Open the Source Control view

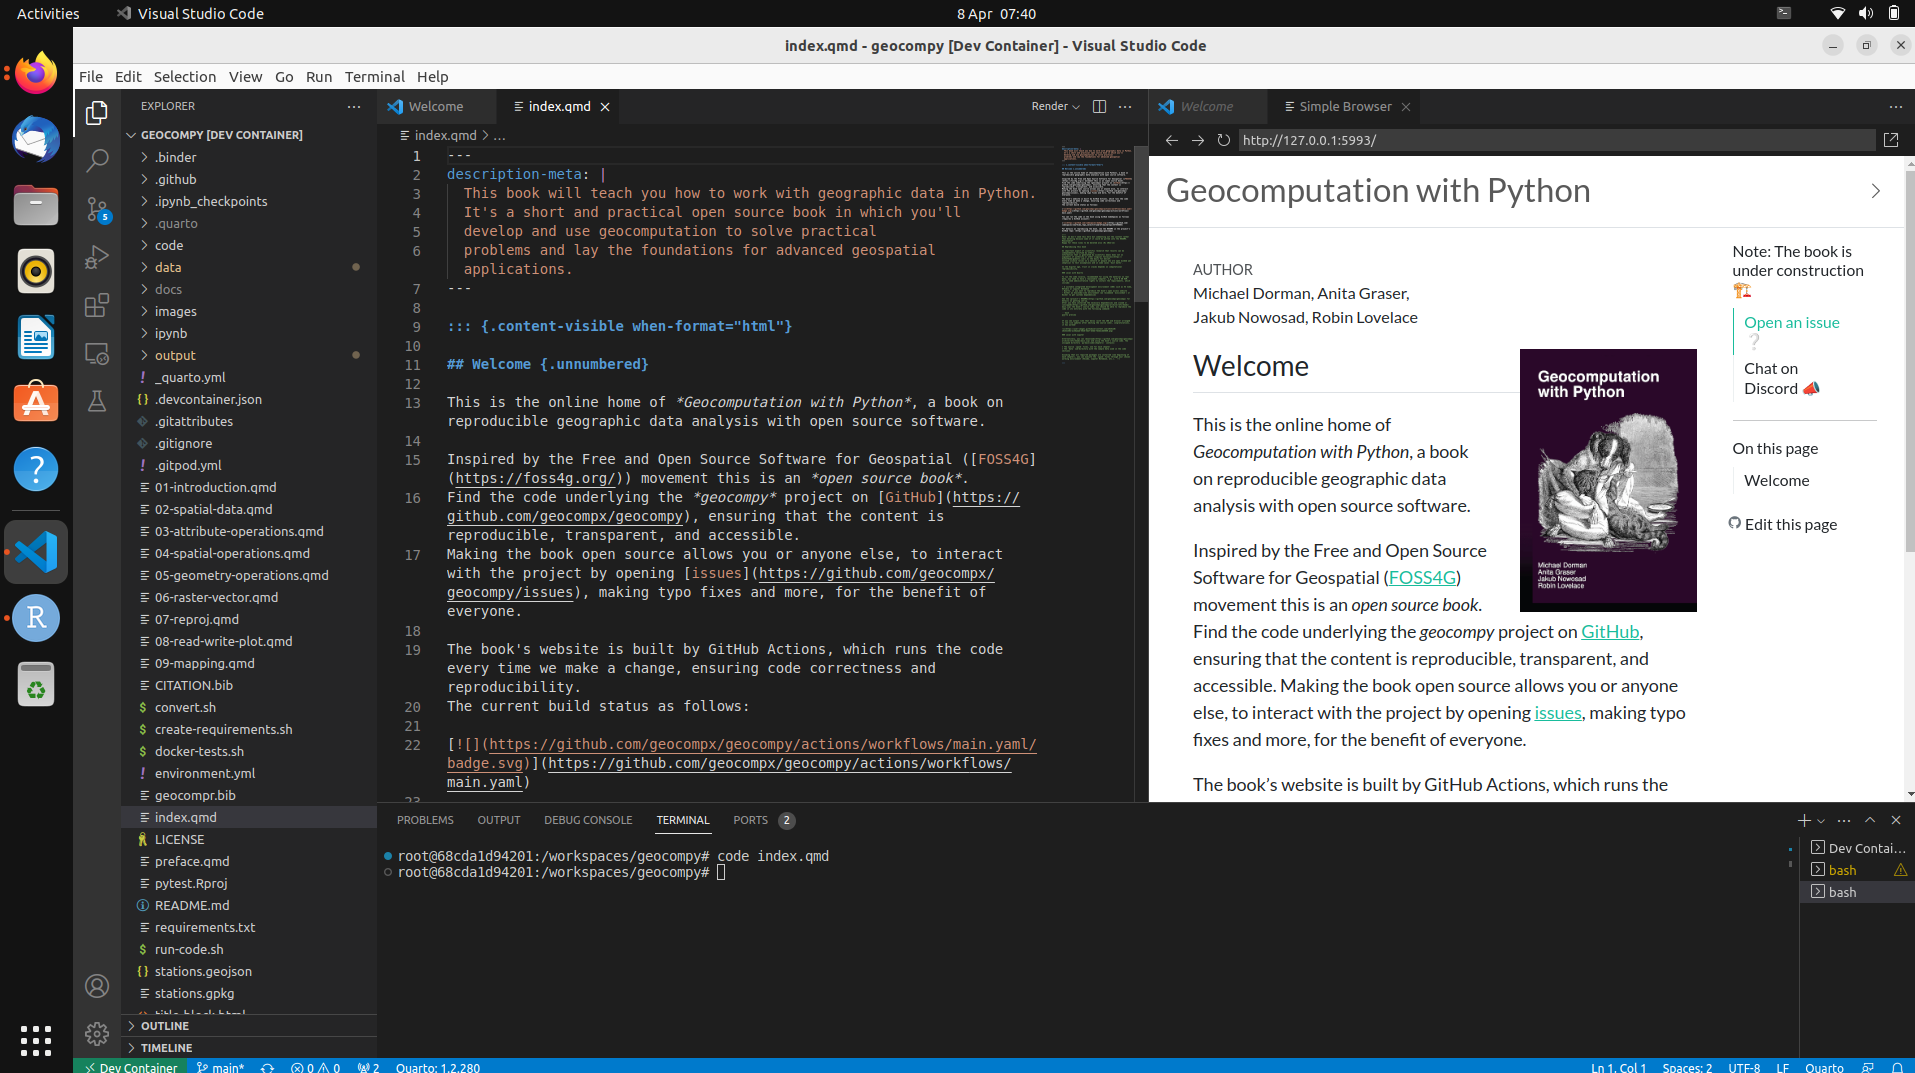point(97,209)
